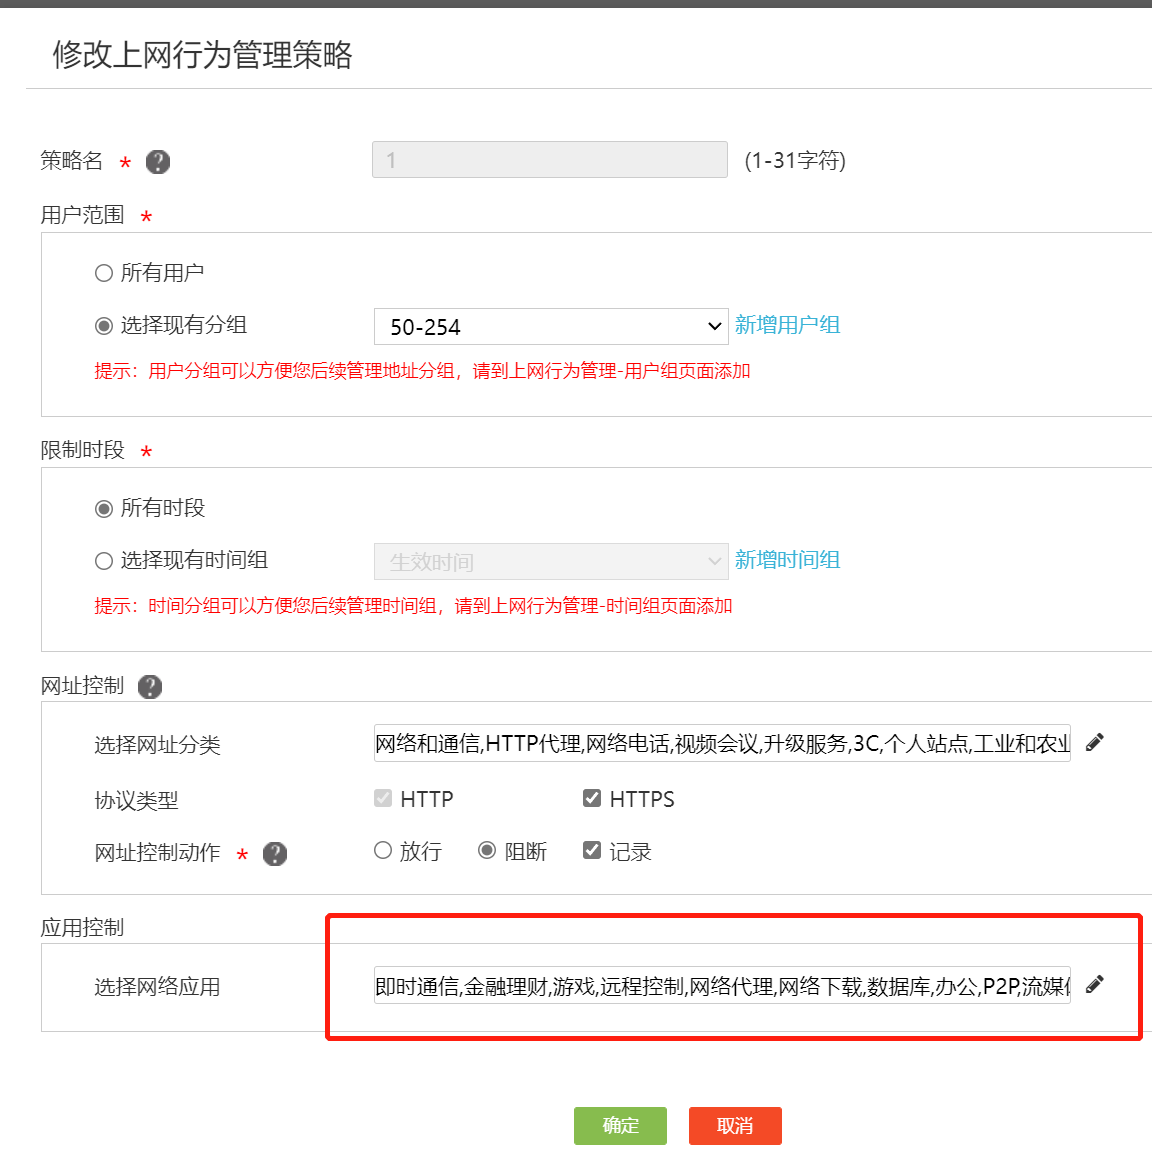
Task: Select the 选择现有时间组 radio button
Action: point(104,561)
